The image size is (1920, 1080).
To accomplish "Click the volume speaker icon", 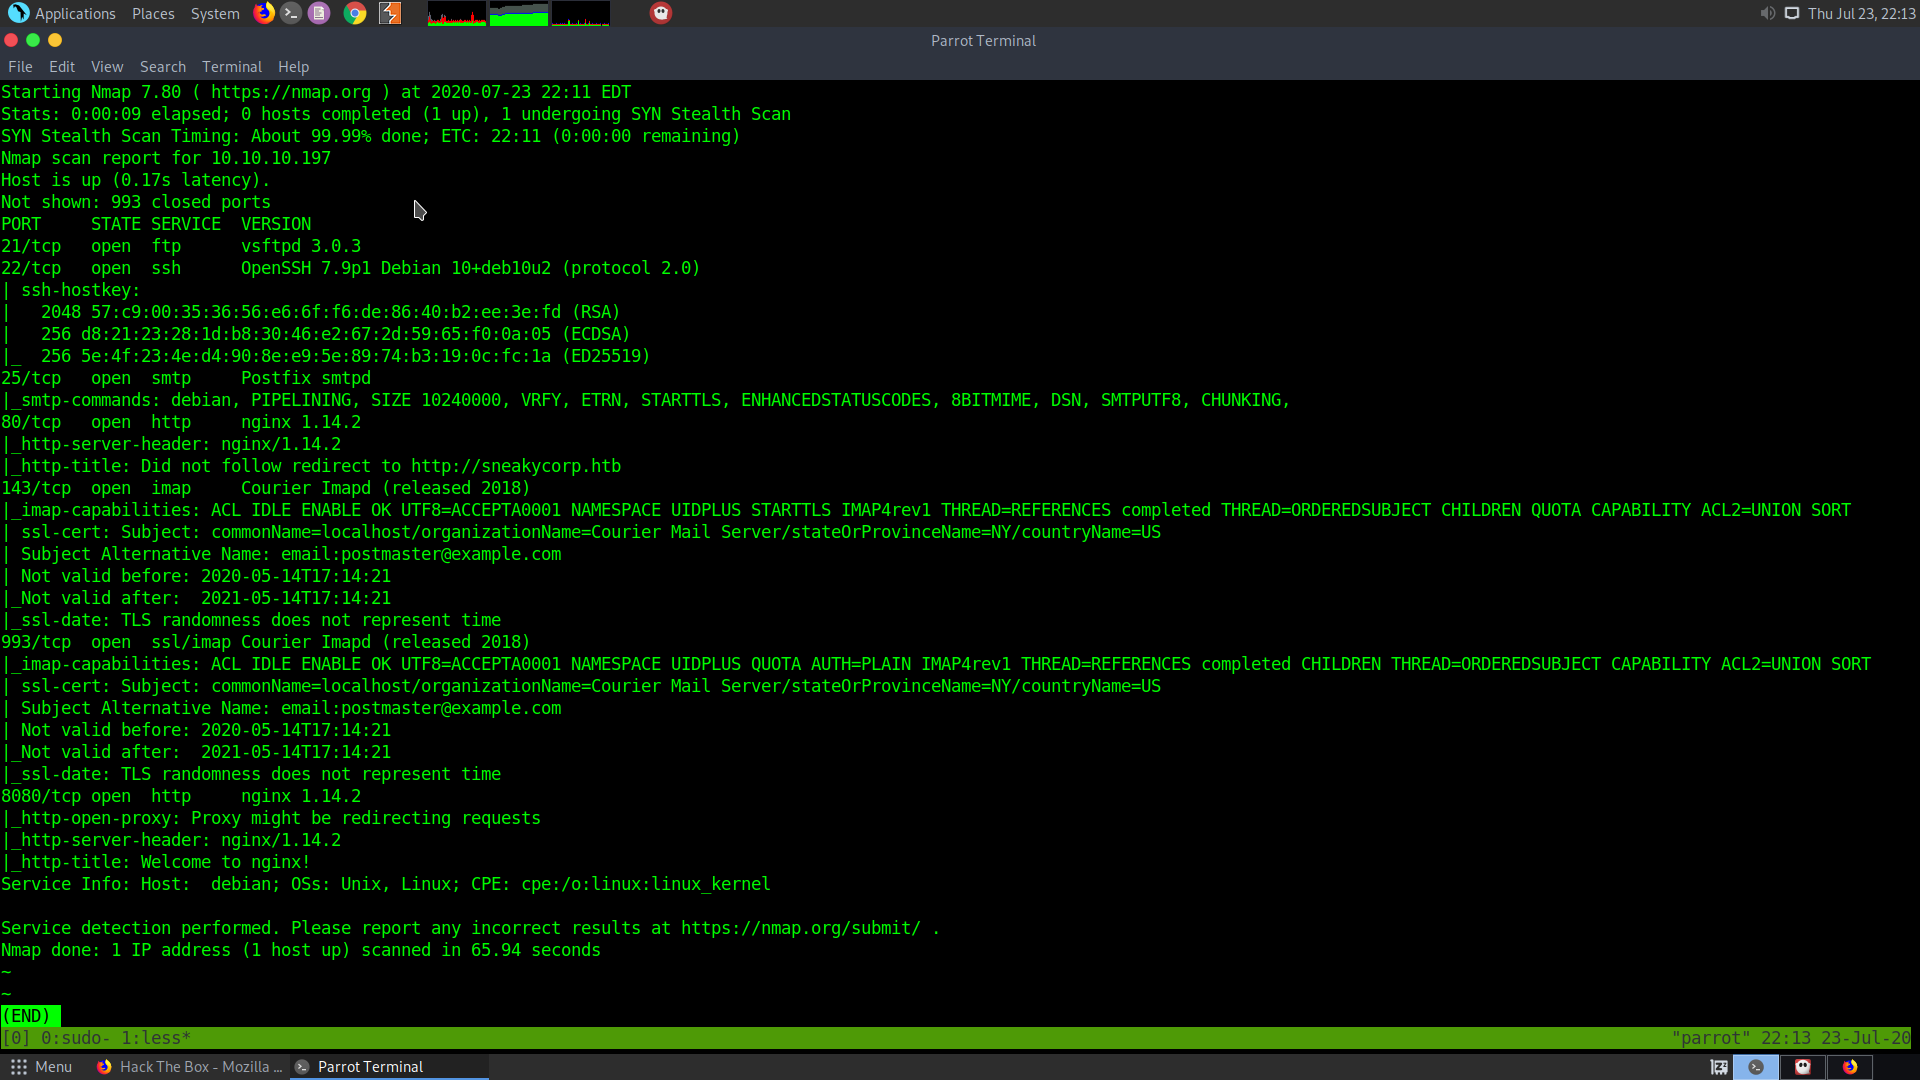I will pyautogui.click(x=1767, y=13).
